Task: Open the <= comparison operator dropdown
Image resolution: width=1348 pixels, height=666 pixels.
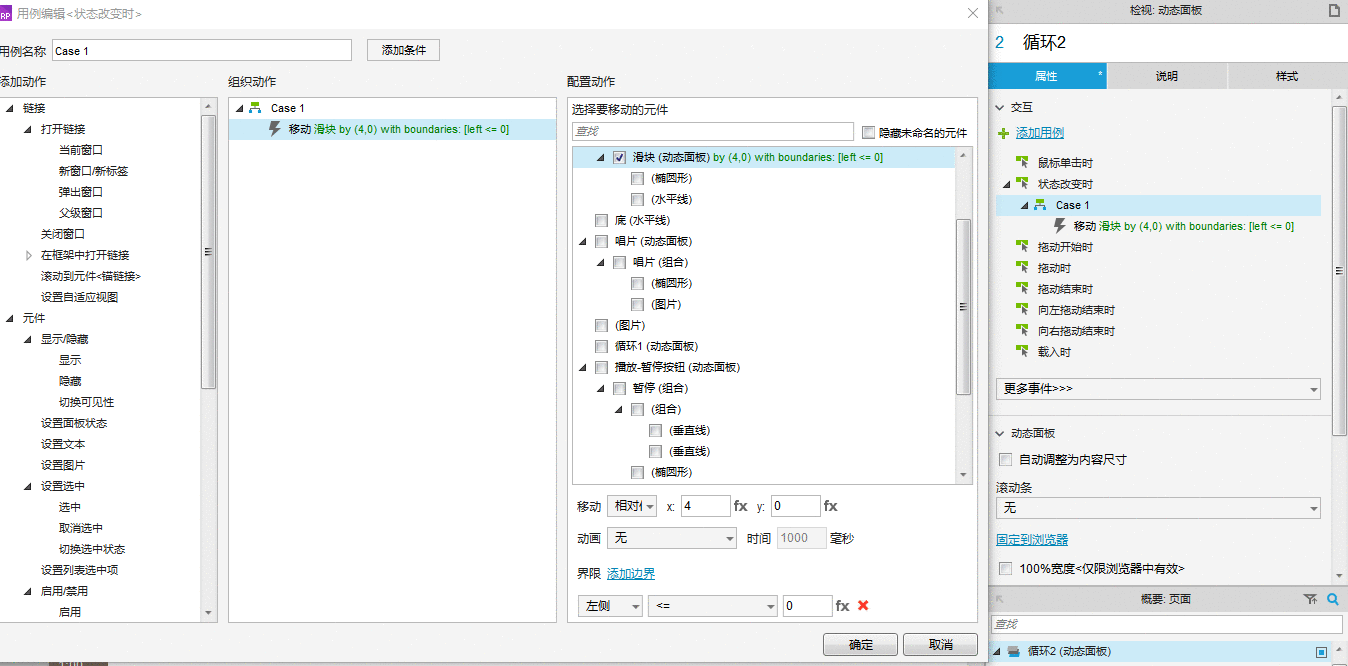Action: (x=713, y=606)
